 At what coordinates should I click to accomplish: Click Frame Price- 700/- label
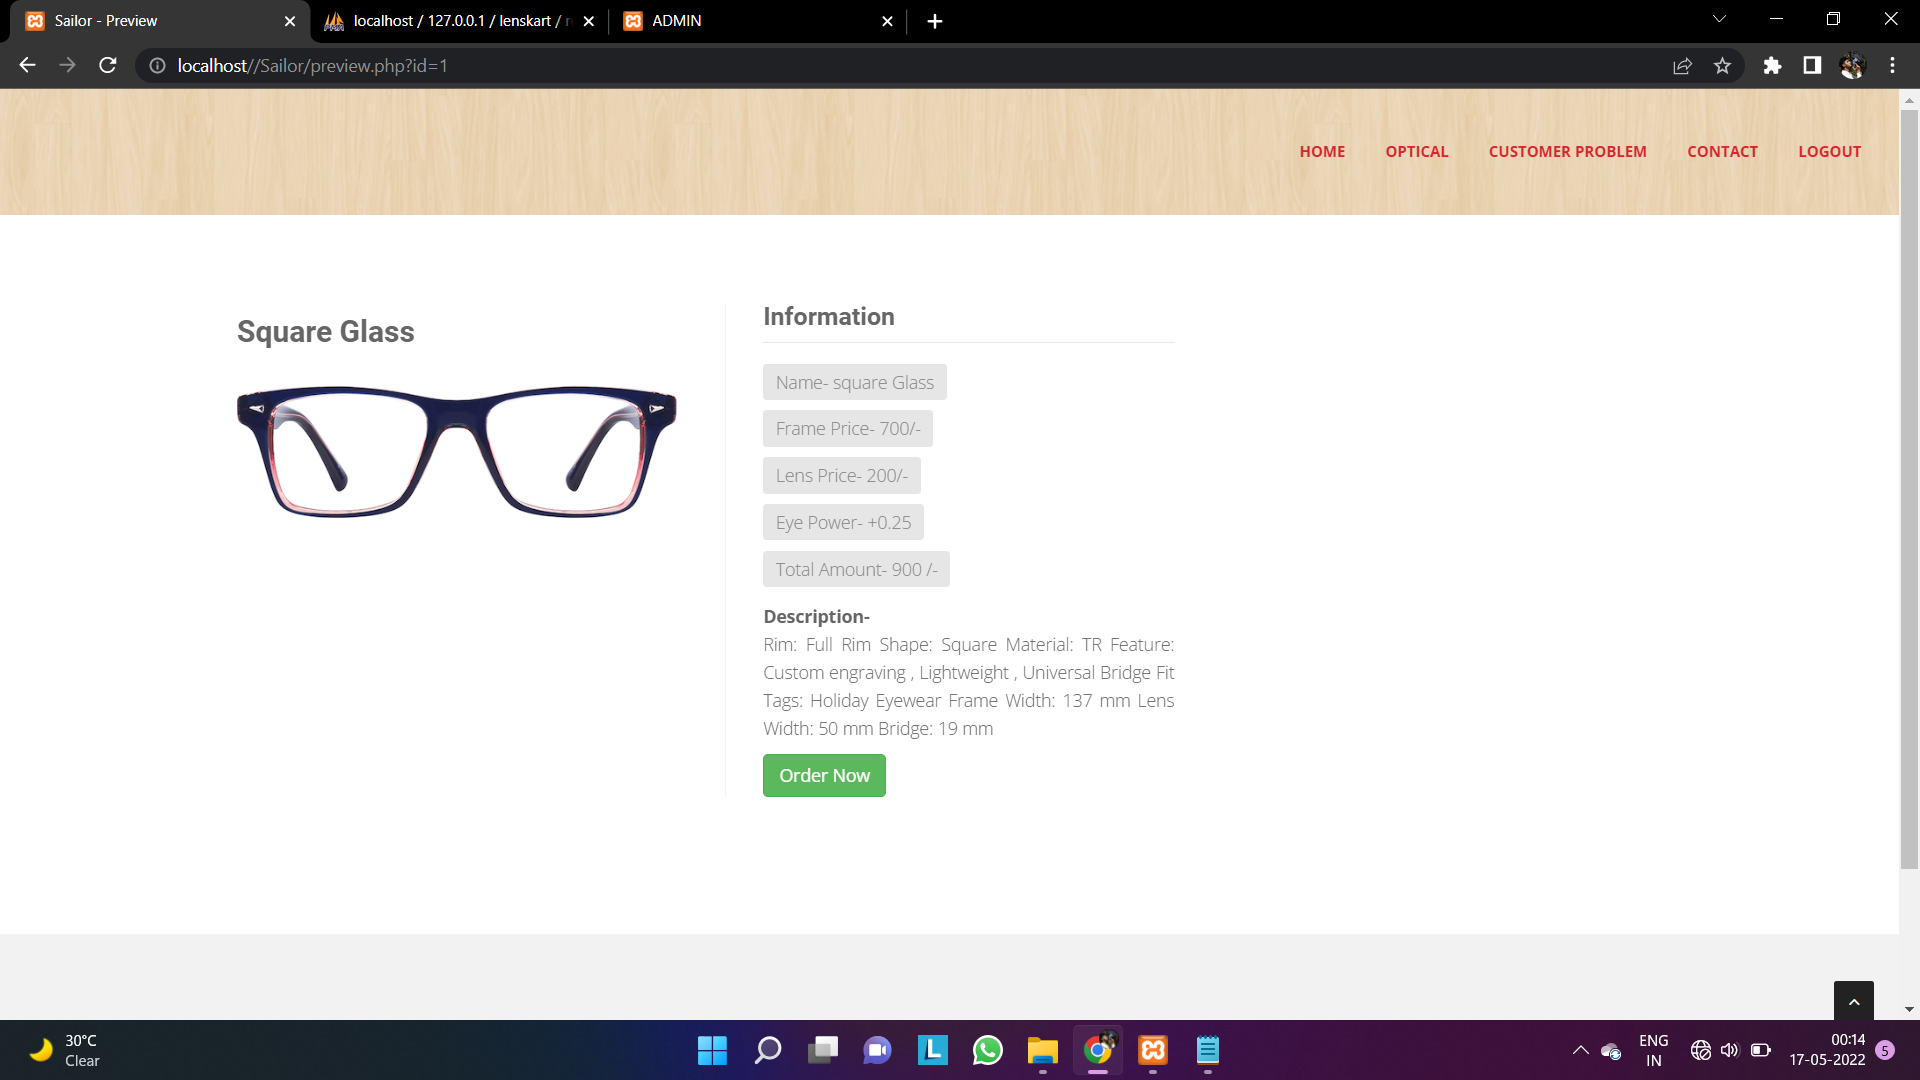848,429
